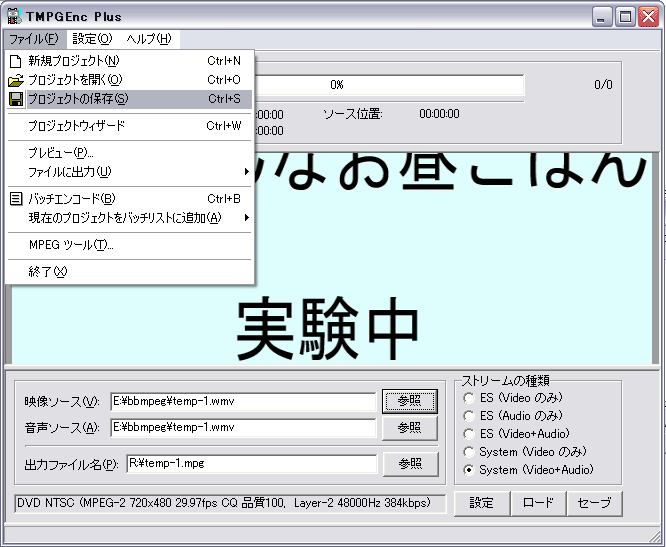
Task: Open the 設定(O) menu
Action: point(92,39)
